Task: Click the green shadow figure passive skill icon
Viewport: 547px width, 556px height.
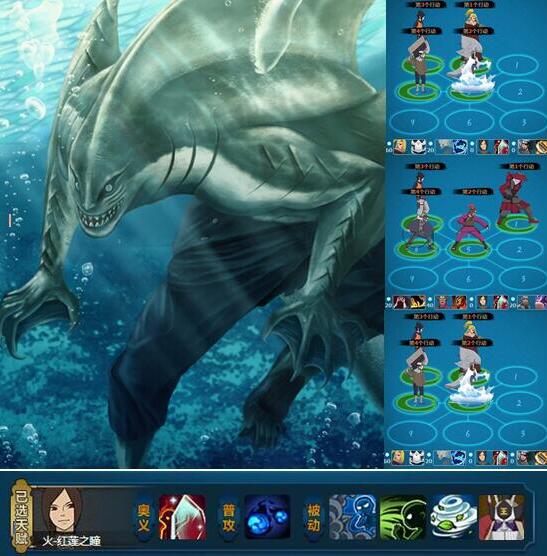Action: coord(402,517)
